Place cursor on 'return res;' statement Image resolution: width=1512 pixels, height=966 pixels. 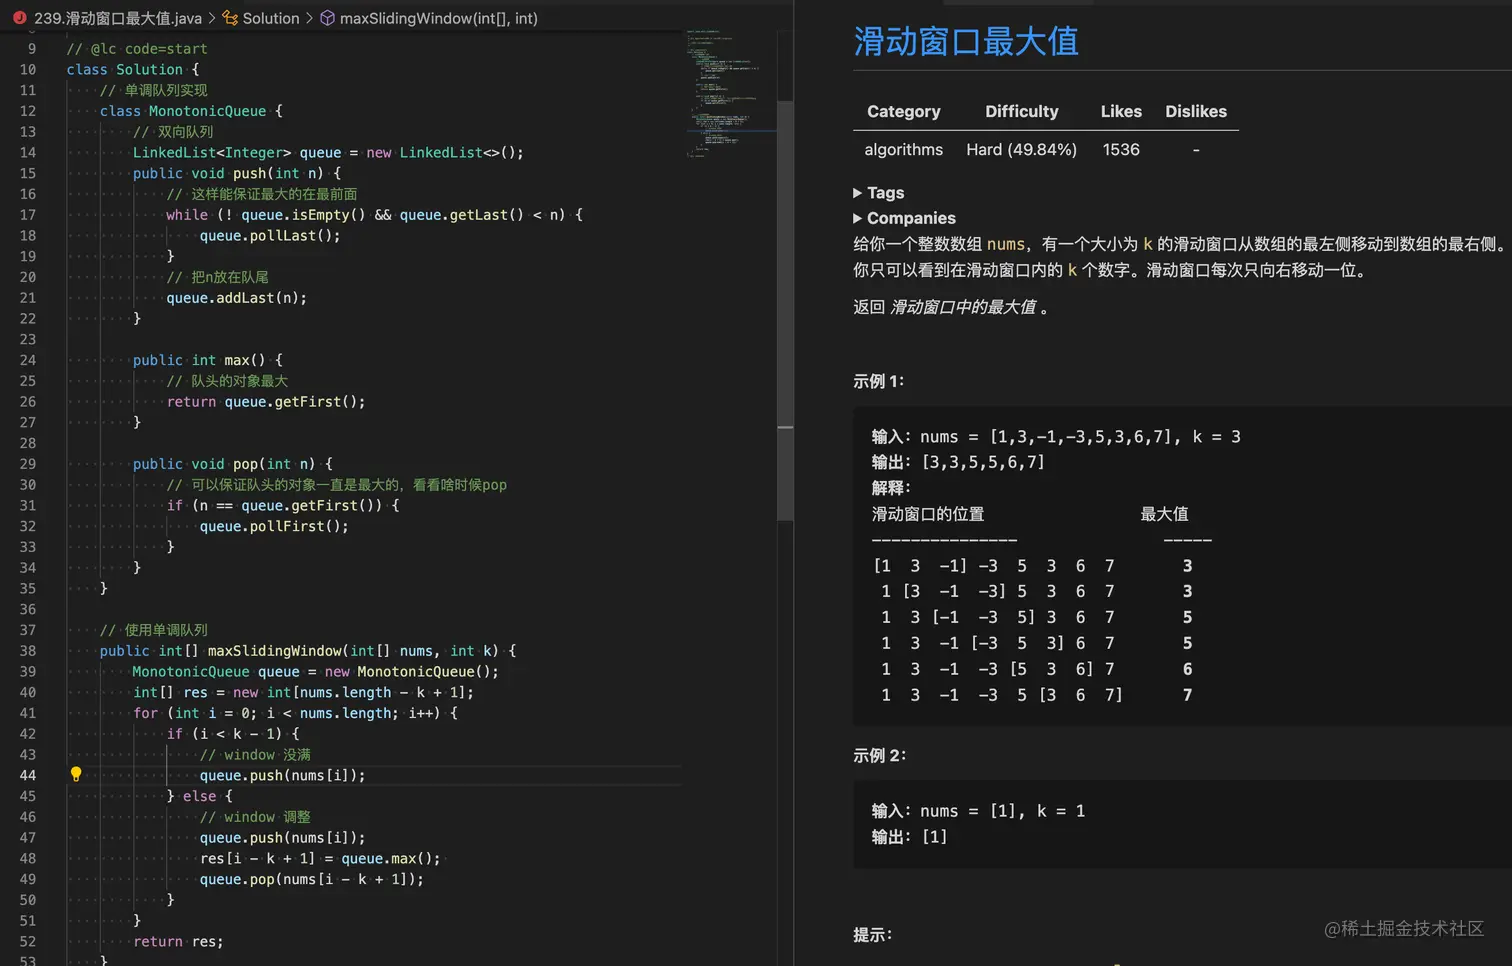(178, 942)
